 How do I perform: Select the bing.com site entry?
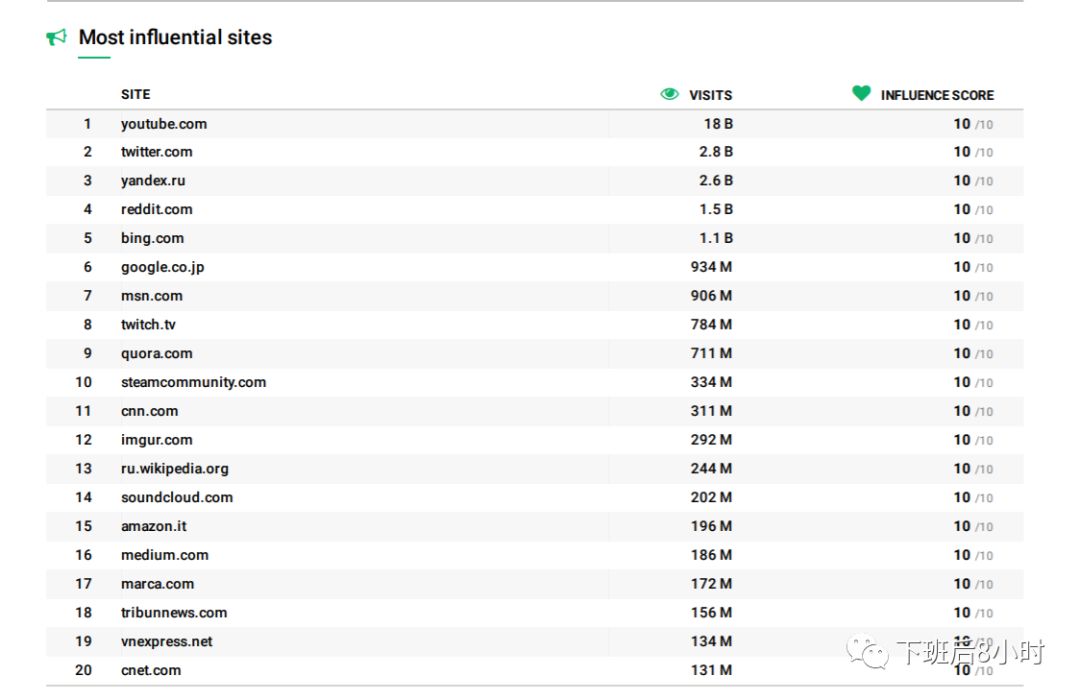click(x=152, y=238)
